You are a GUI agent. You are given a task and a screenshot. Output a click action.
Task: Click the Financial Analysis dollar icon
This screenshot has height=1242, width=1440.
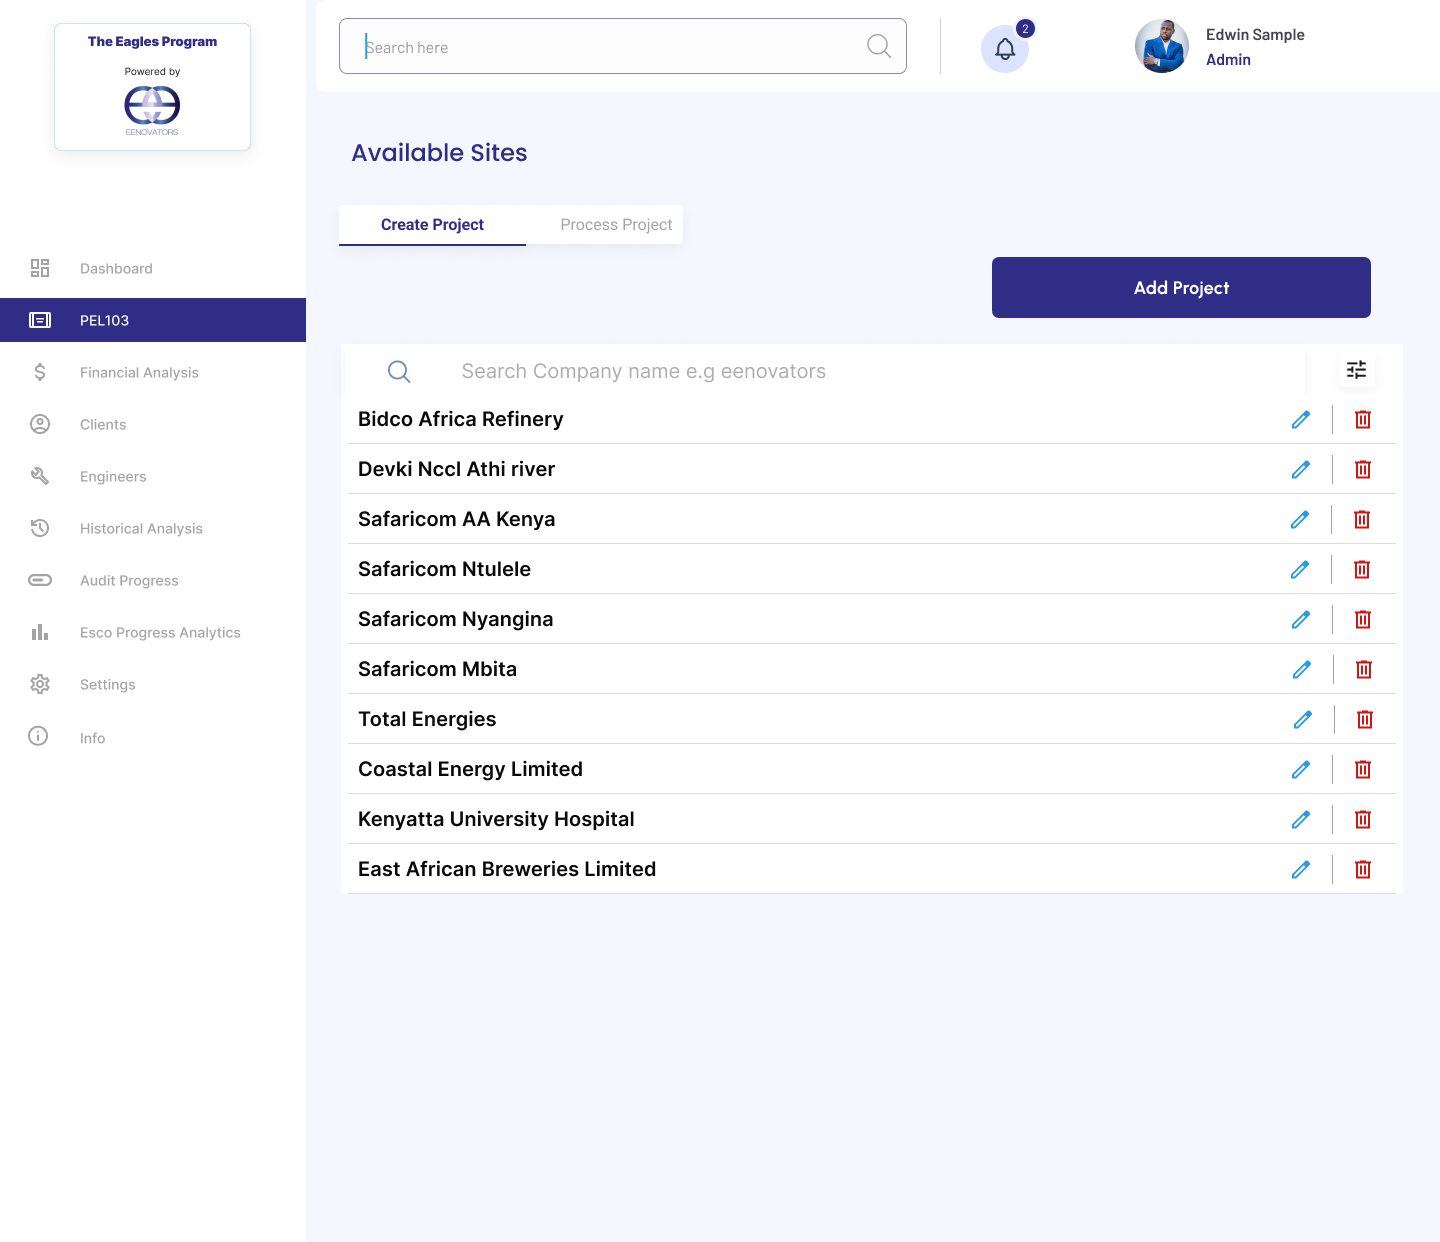40,372
